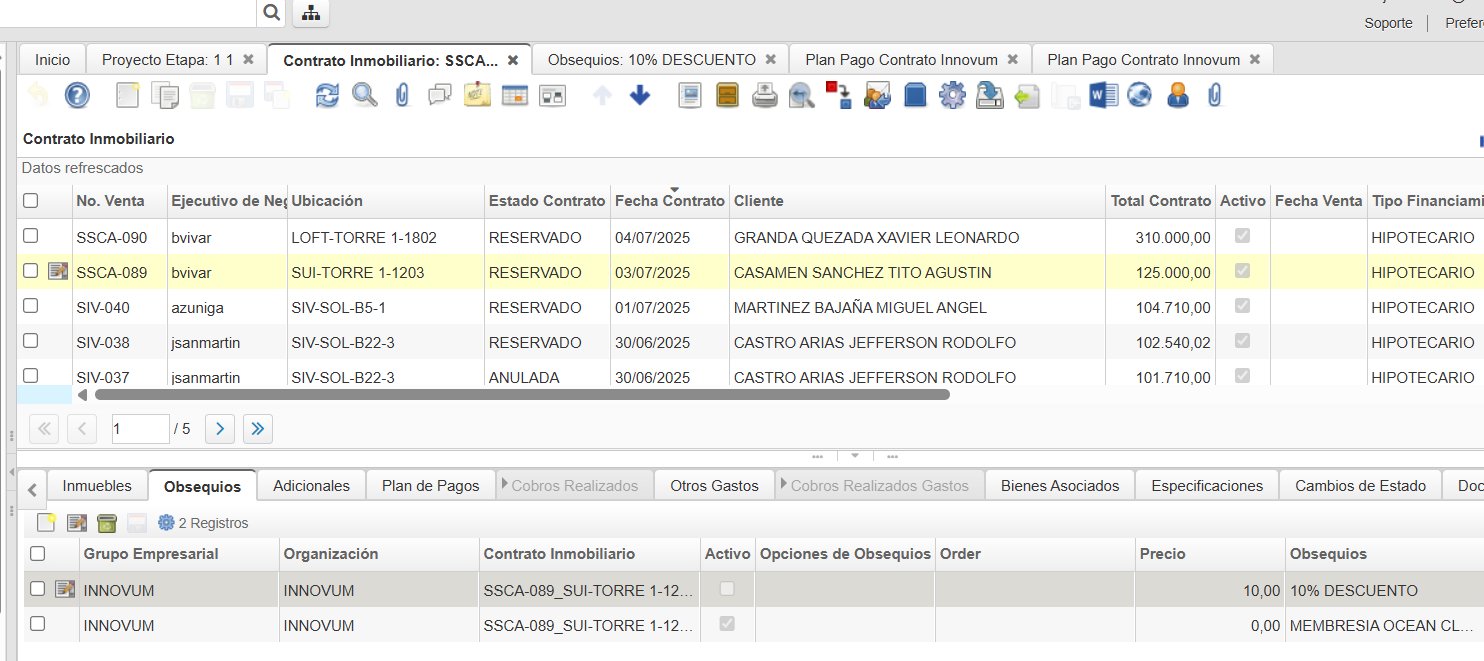Switch to the Plan de Pagos tab
Viewport: 1484px width, 661px height.
click(x=430, y=486)
